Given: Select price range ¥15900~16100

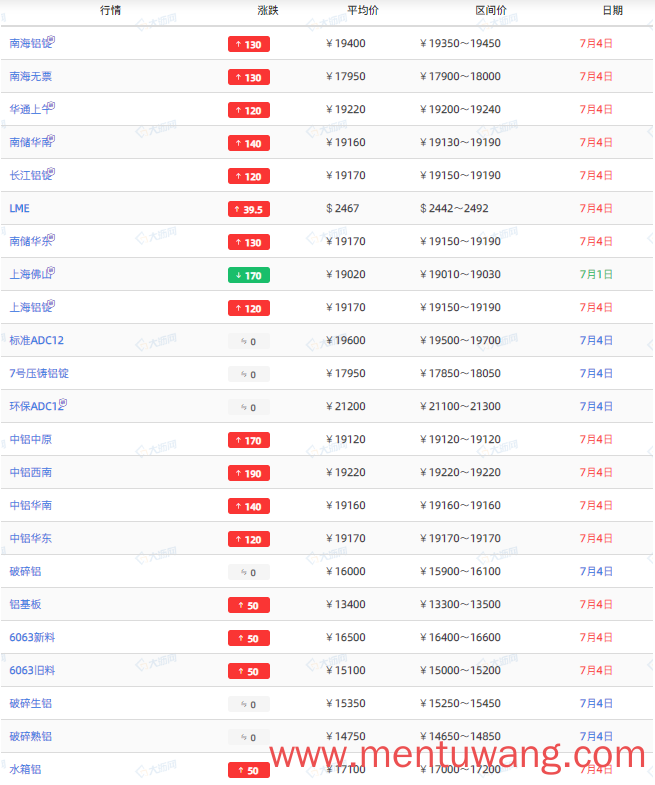Looking at the screenshot, I should click(461, 571).
